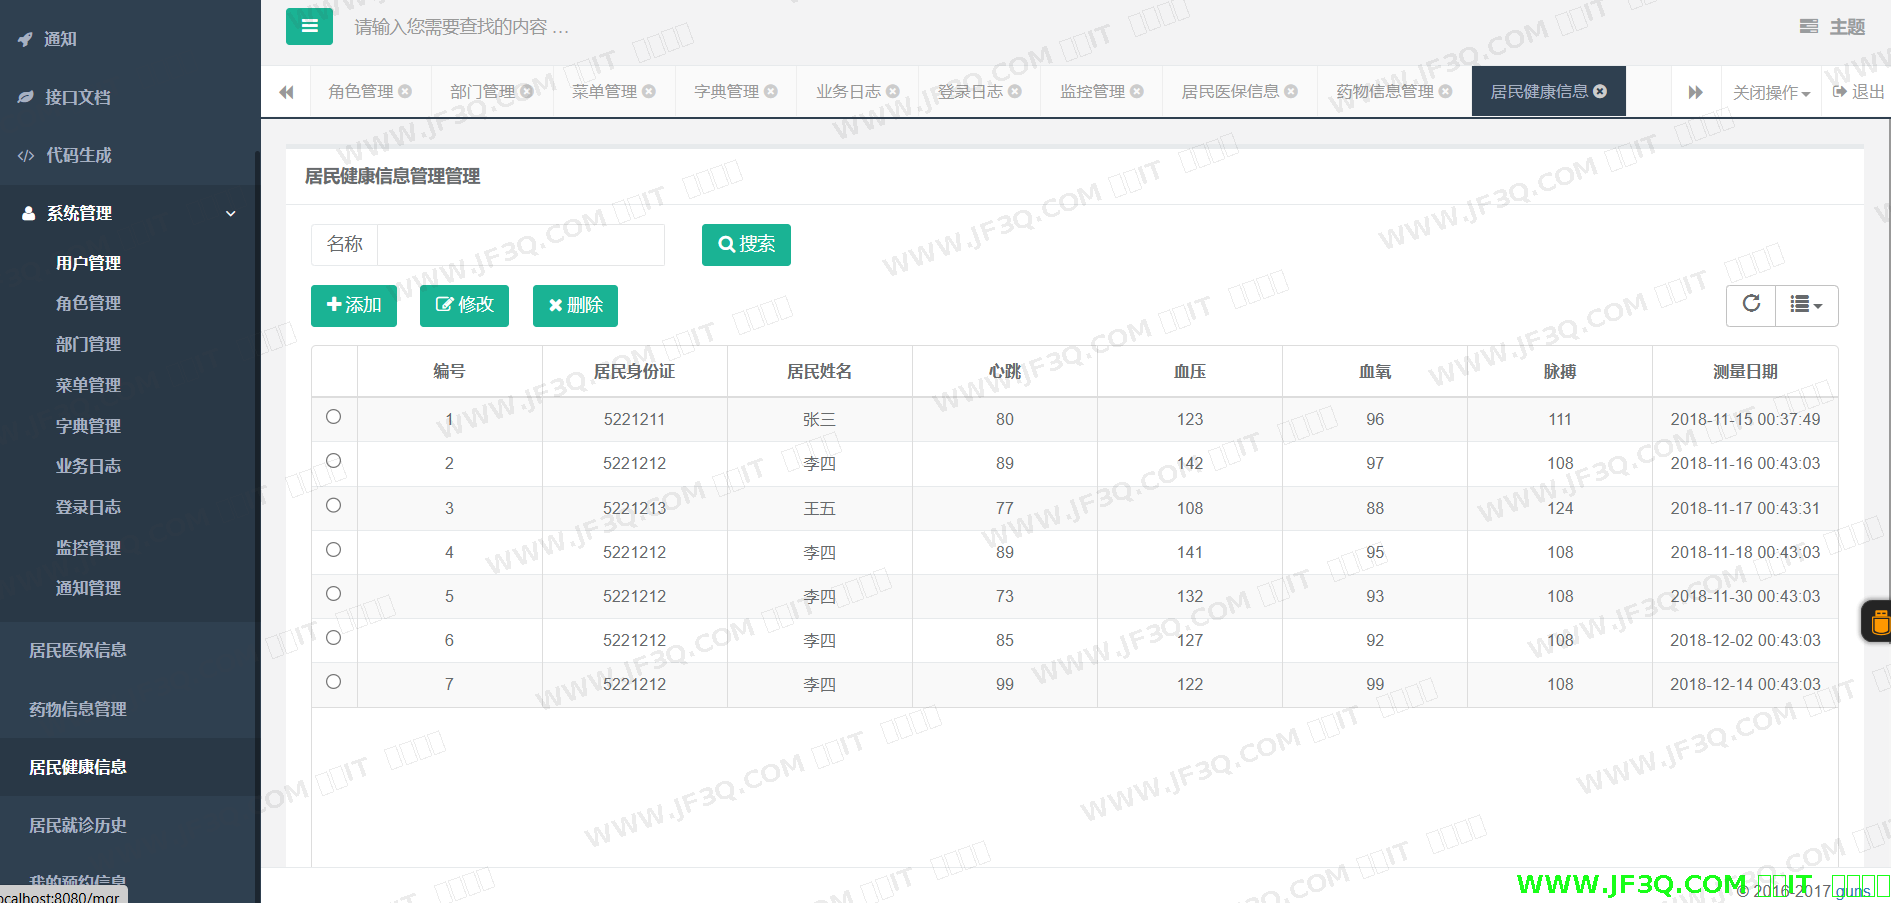Select radio button for row 张三
The image size is (1891, 903).
pyautogui.click(x=334, y=417)
